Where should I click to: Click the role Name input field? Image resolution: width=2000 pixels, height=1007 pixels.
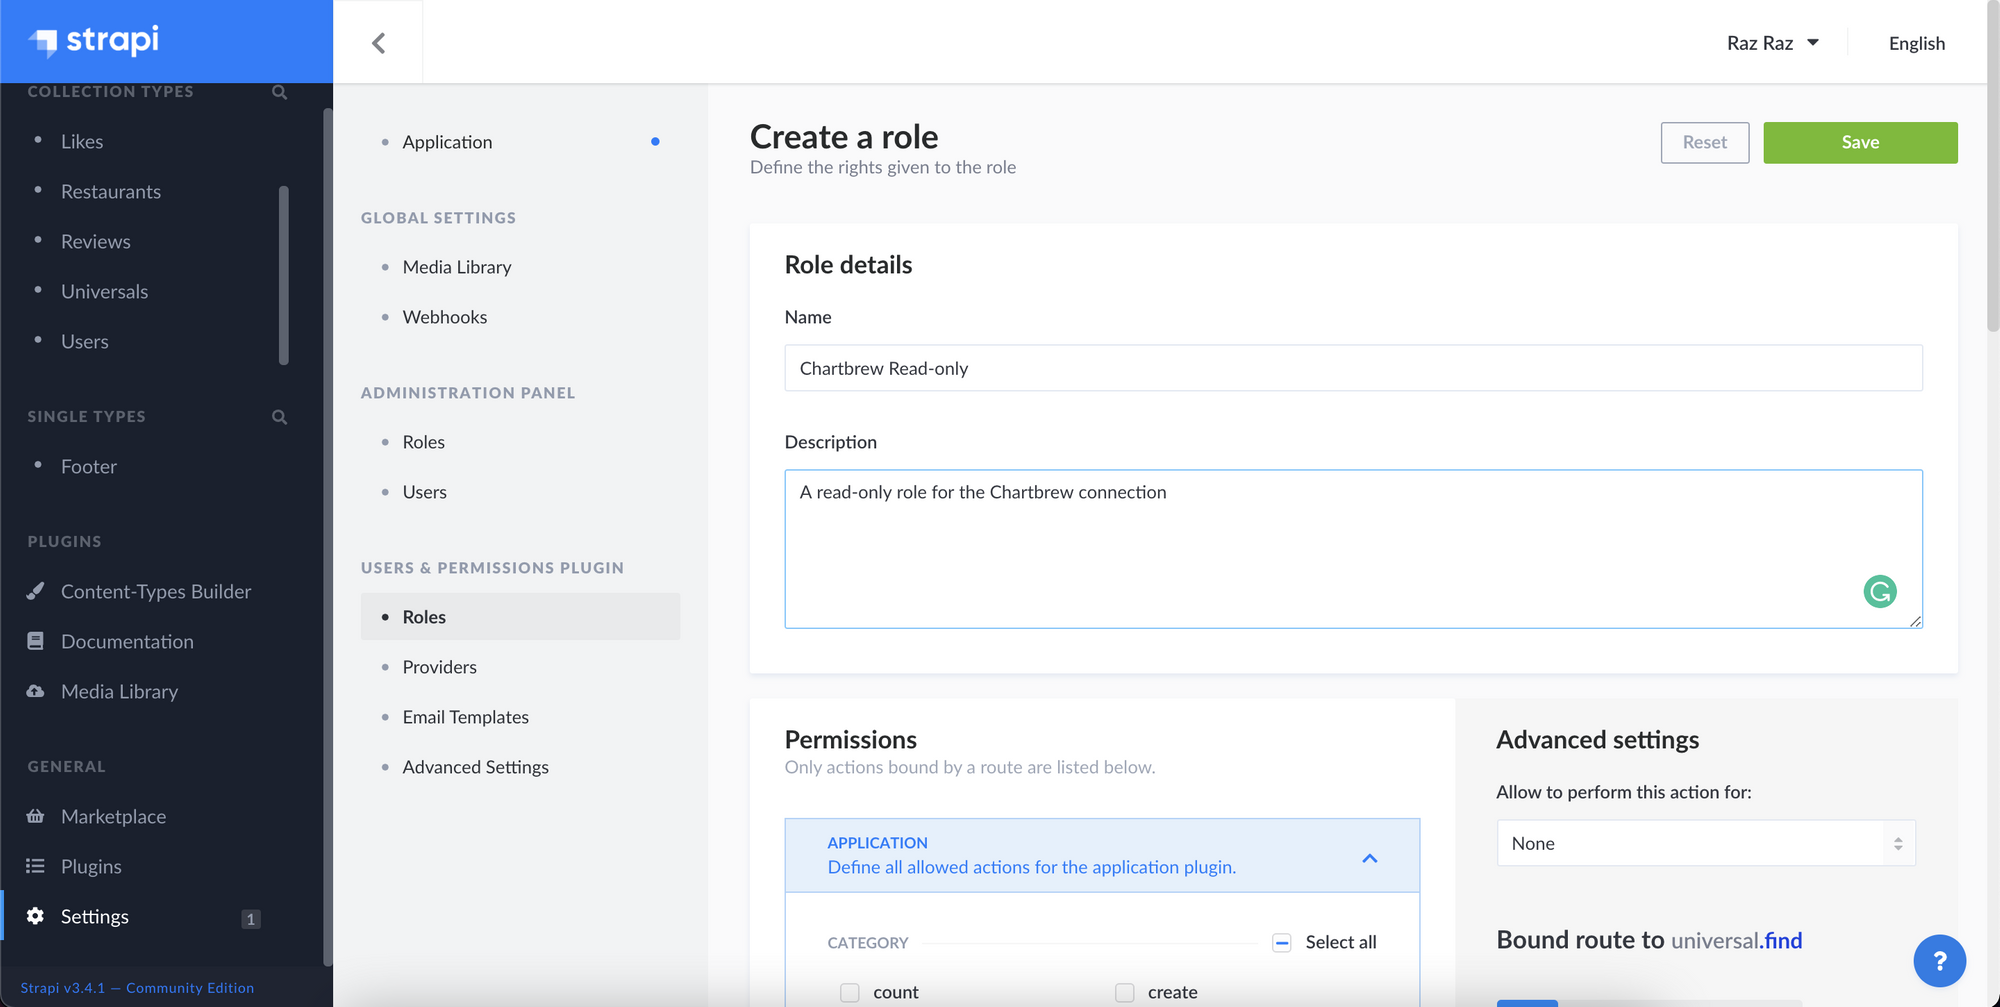[x=1352, y=368]
